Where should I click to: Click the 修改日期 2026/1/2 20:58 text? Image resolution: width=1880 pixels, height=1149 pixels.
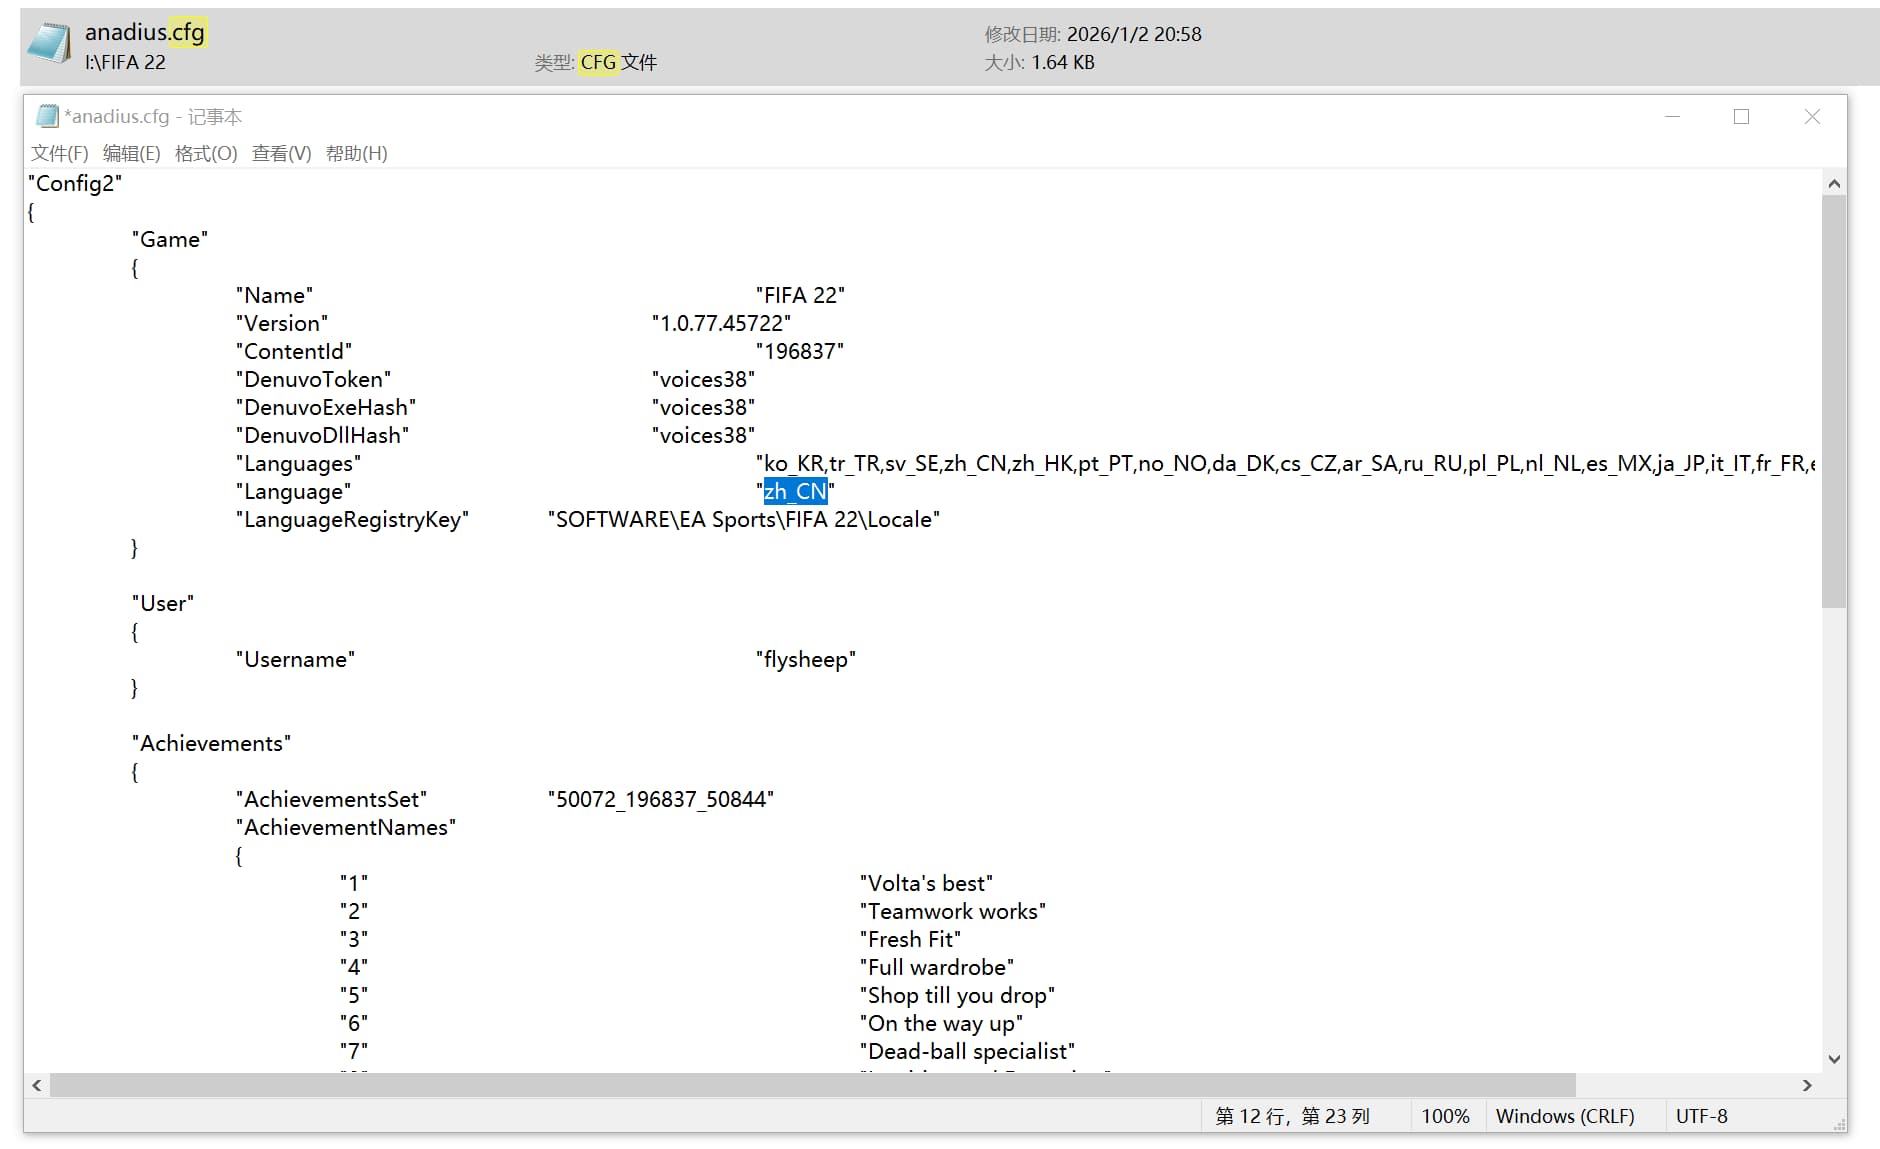click(1093, 34)
